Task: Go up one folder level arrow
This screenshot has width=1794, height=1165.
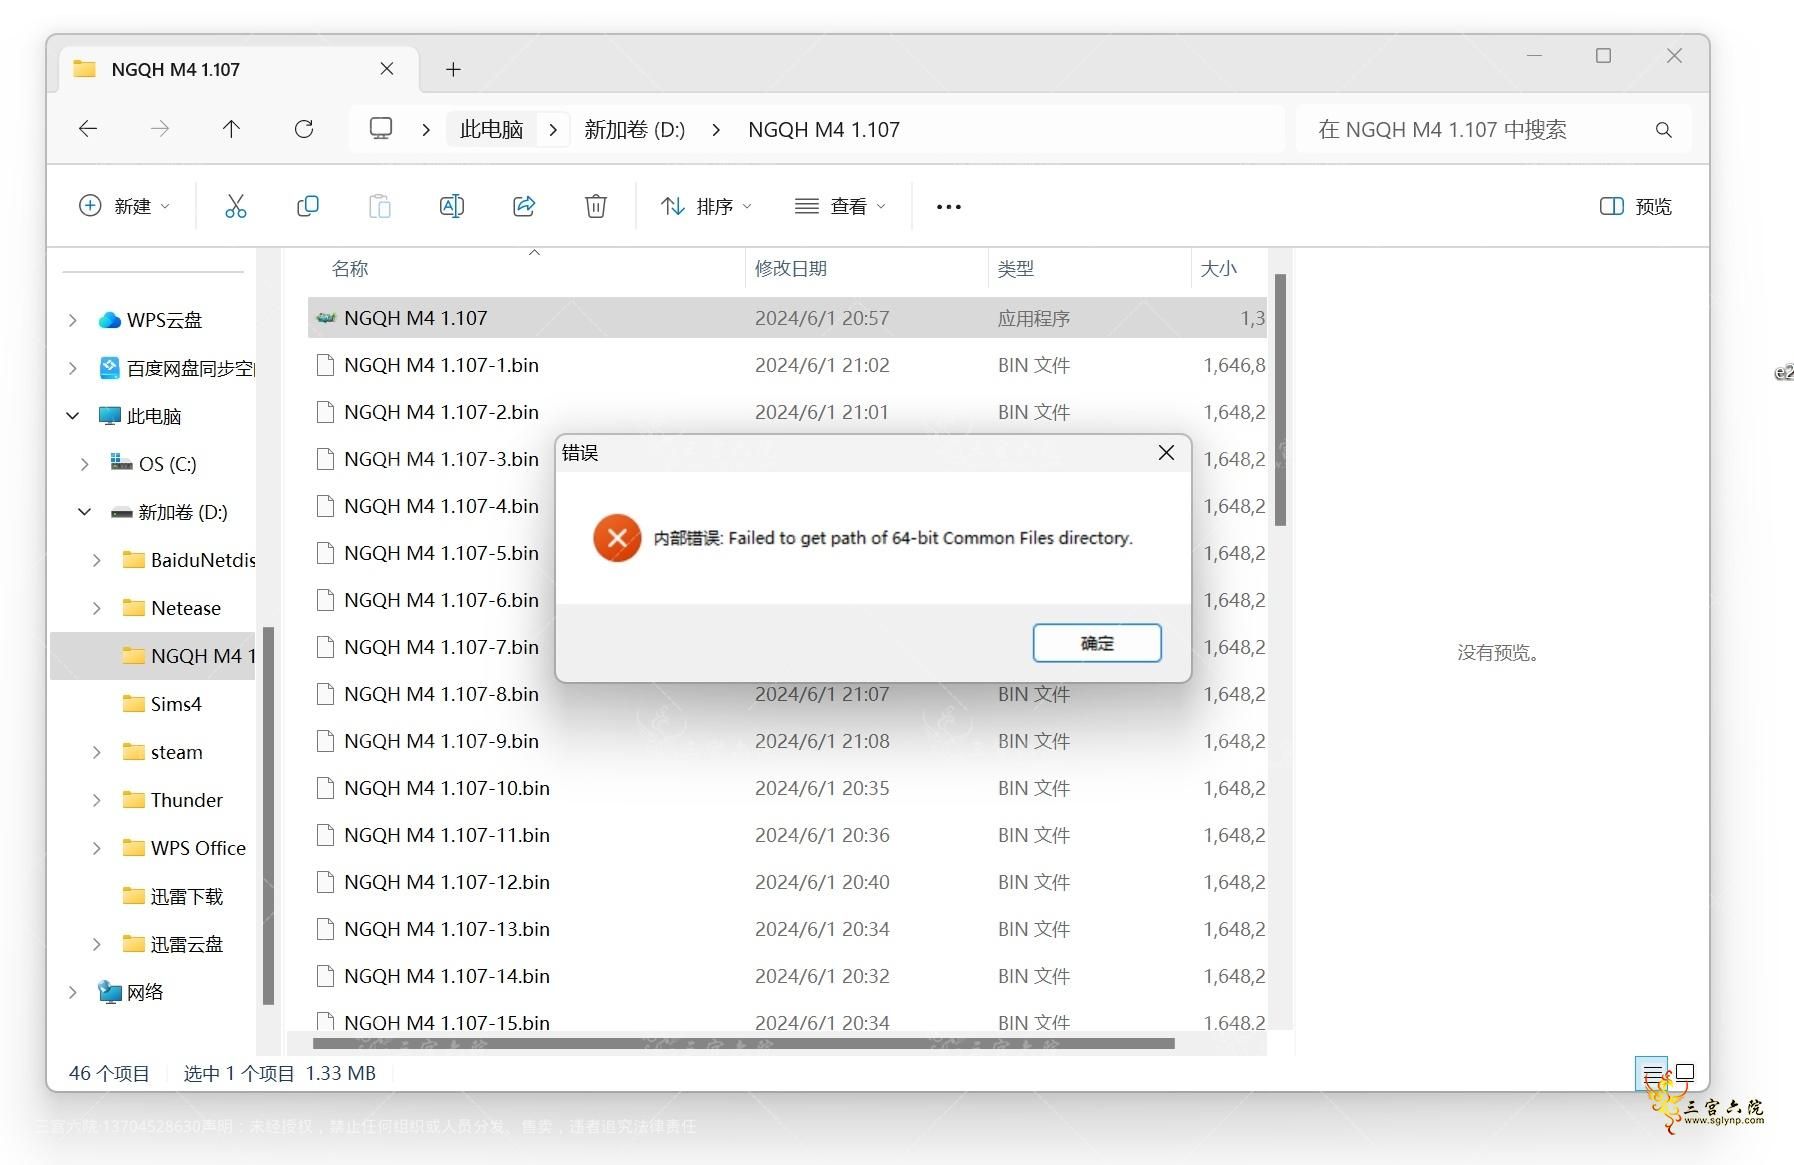Action: click(231, 129)
